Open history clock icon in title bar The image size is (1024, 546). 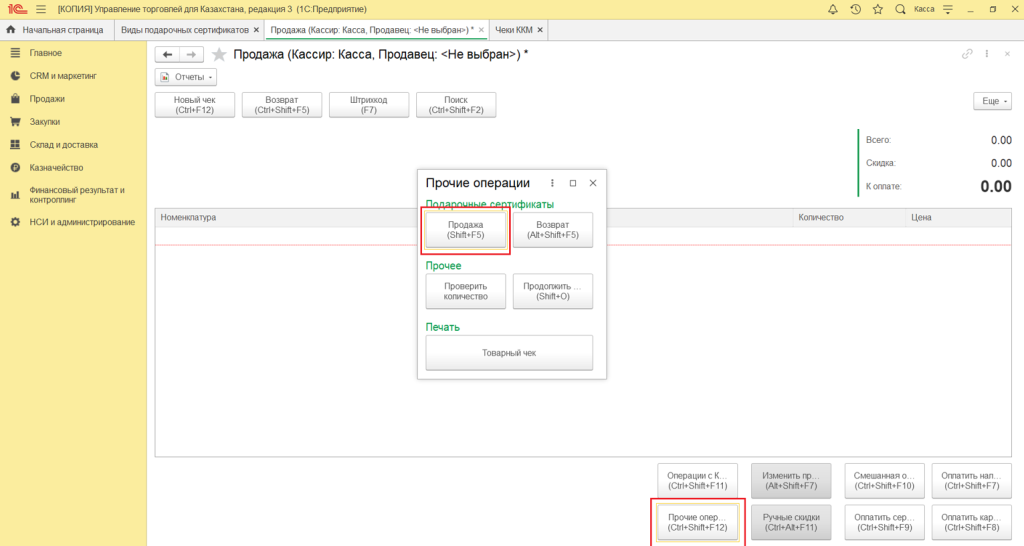(x=856, y=9)
